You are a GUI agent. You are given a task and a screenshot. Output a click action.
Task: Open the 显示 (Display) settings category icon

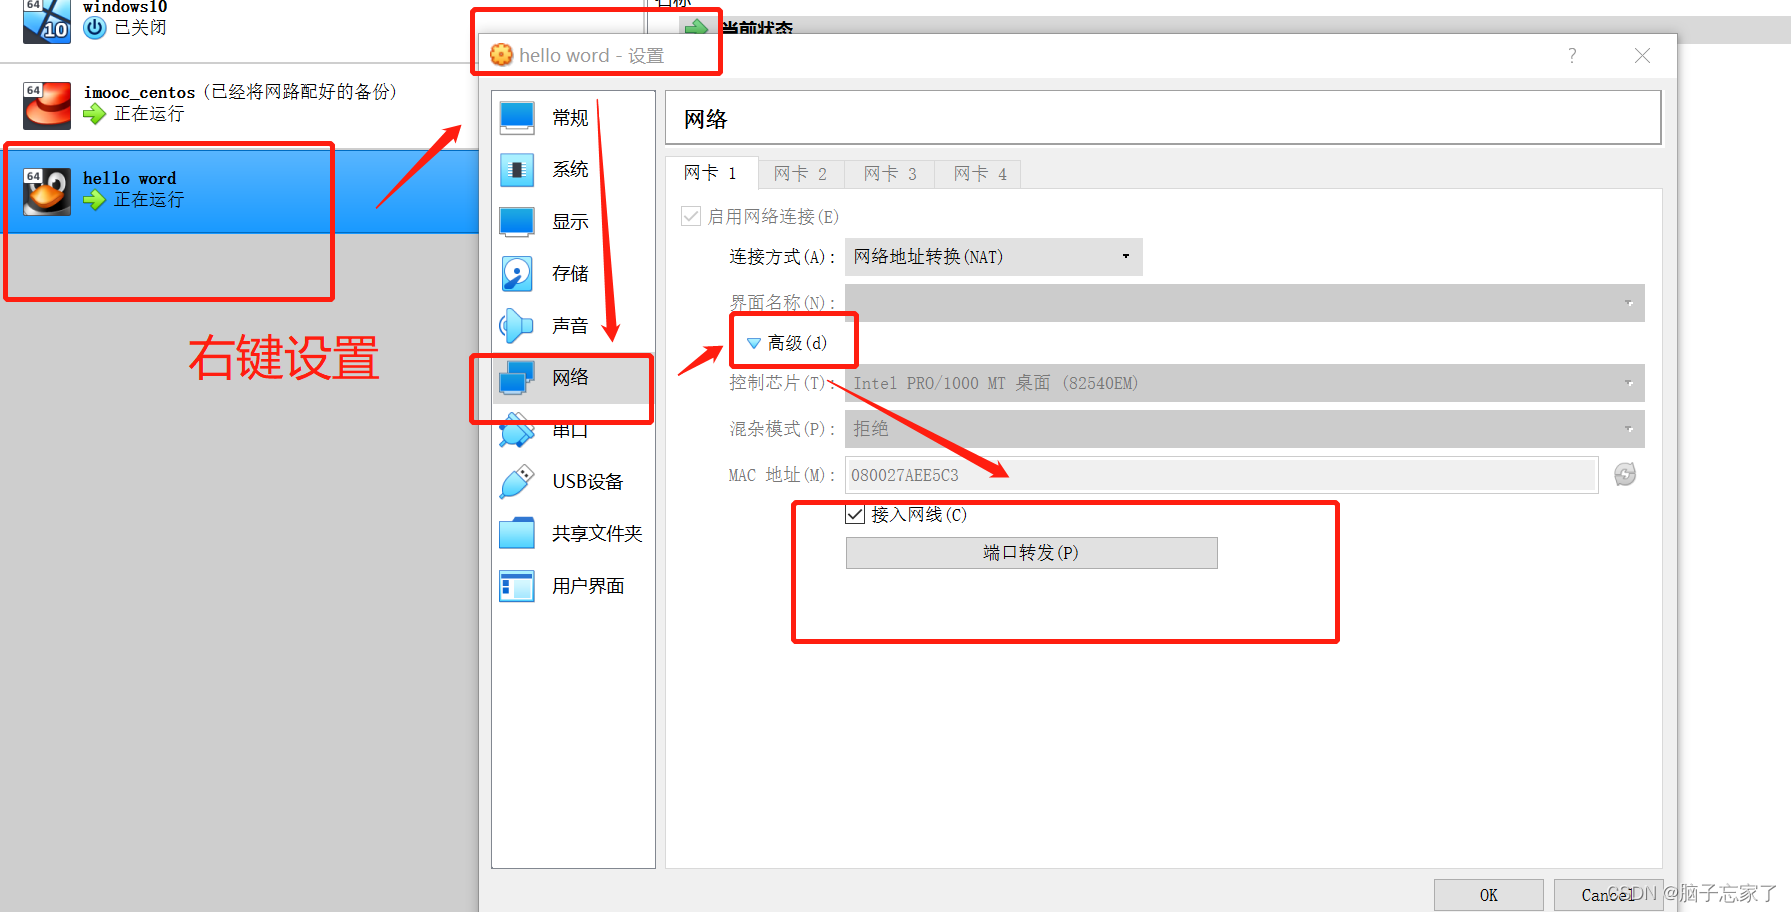click(x=517, y=222)
